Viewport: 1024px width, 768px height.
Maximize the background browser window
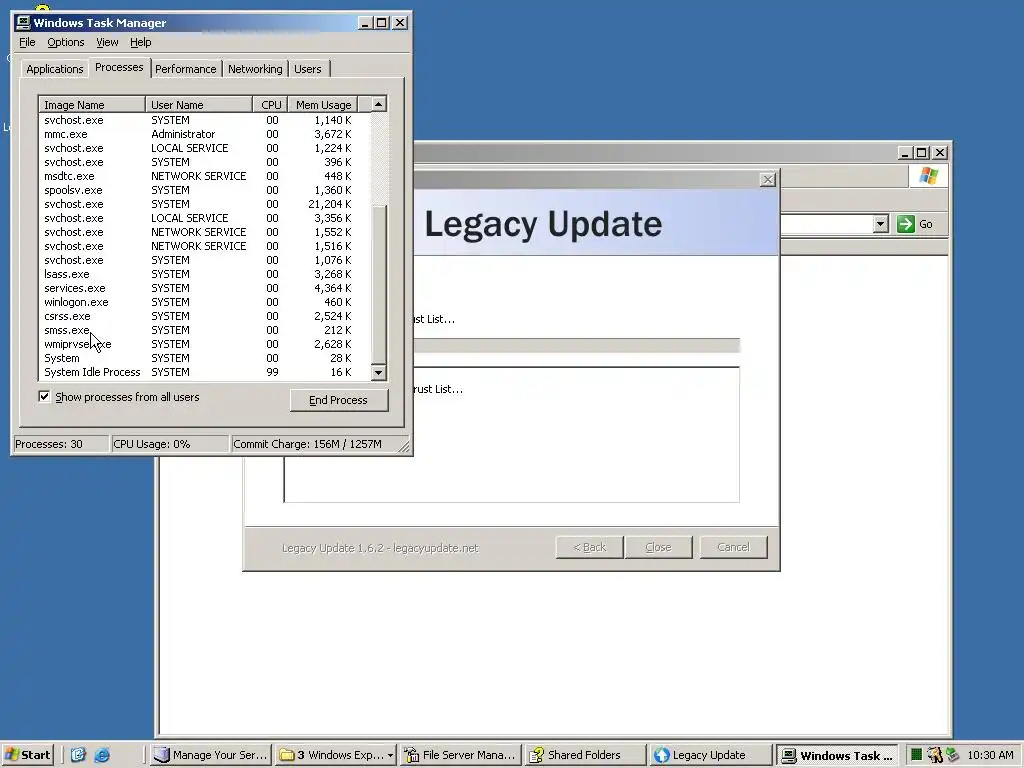click(x=921, y=153)
